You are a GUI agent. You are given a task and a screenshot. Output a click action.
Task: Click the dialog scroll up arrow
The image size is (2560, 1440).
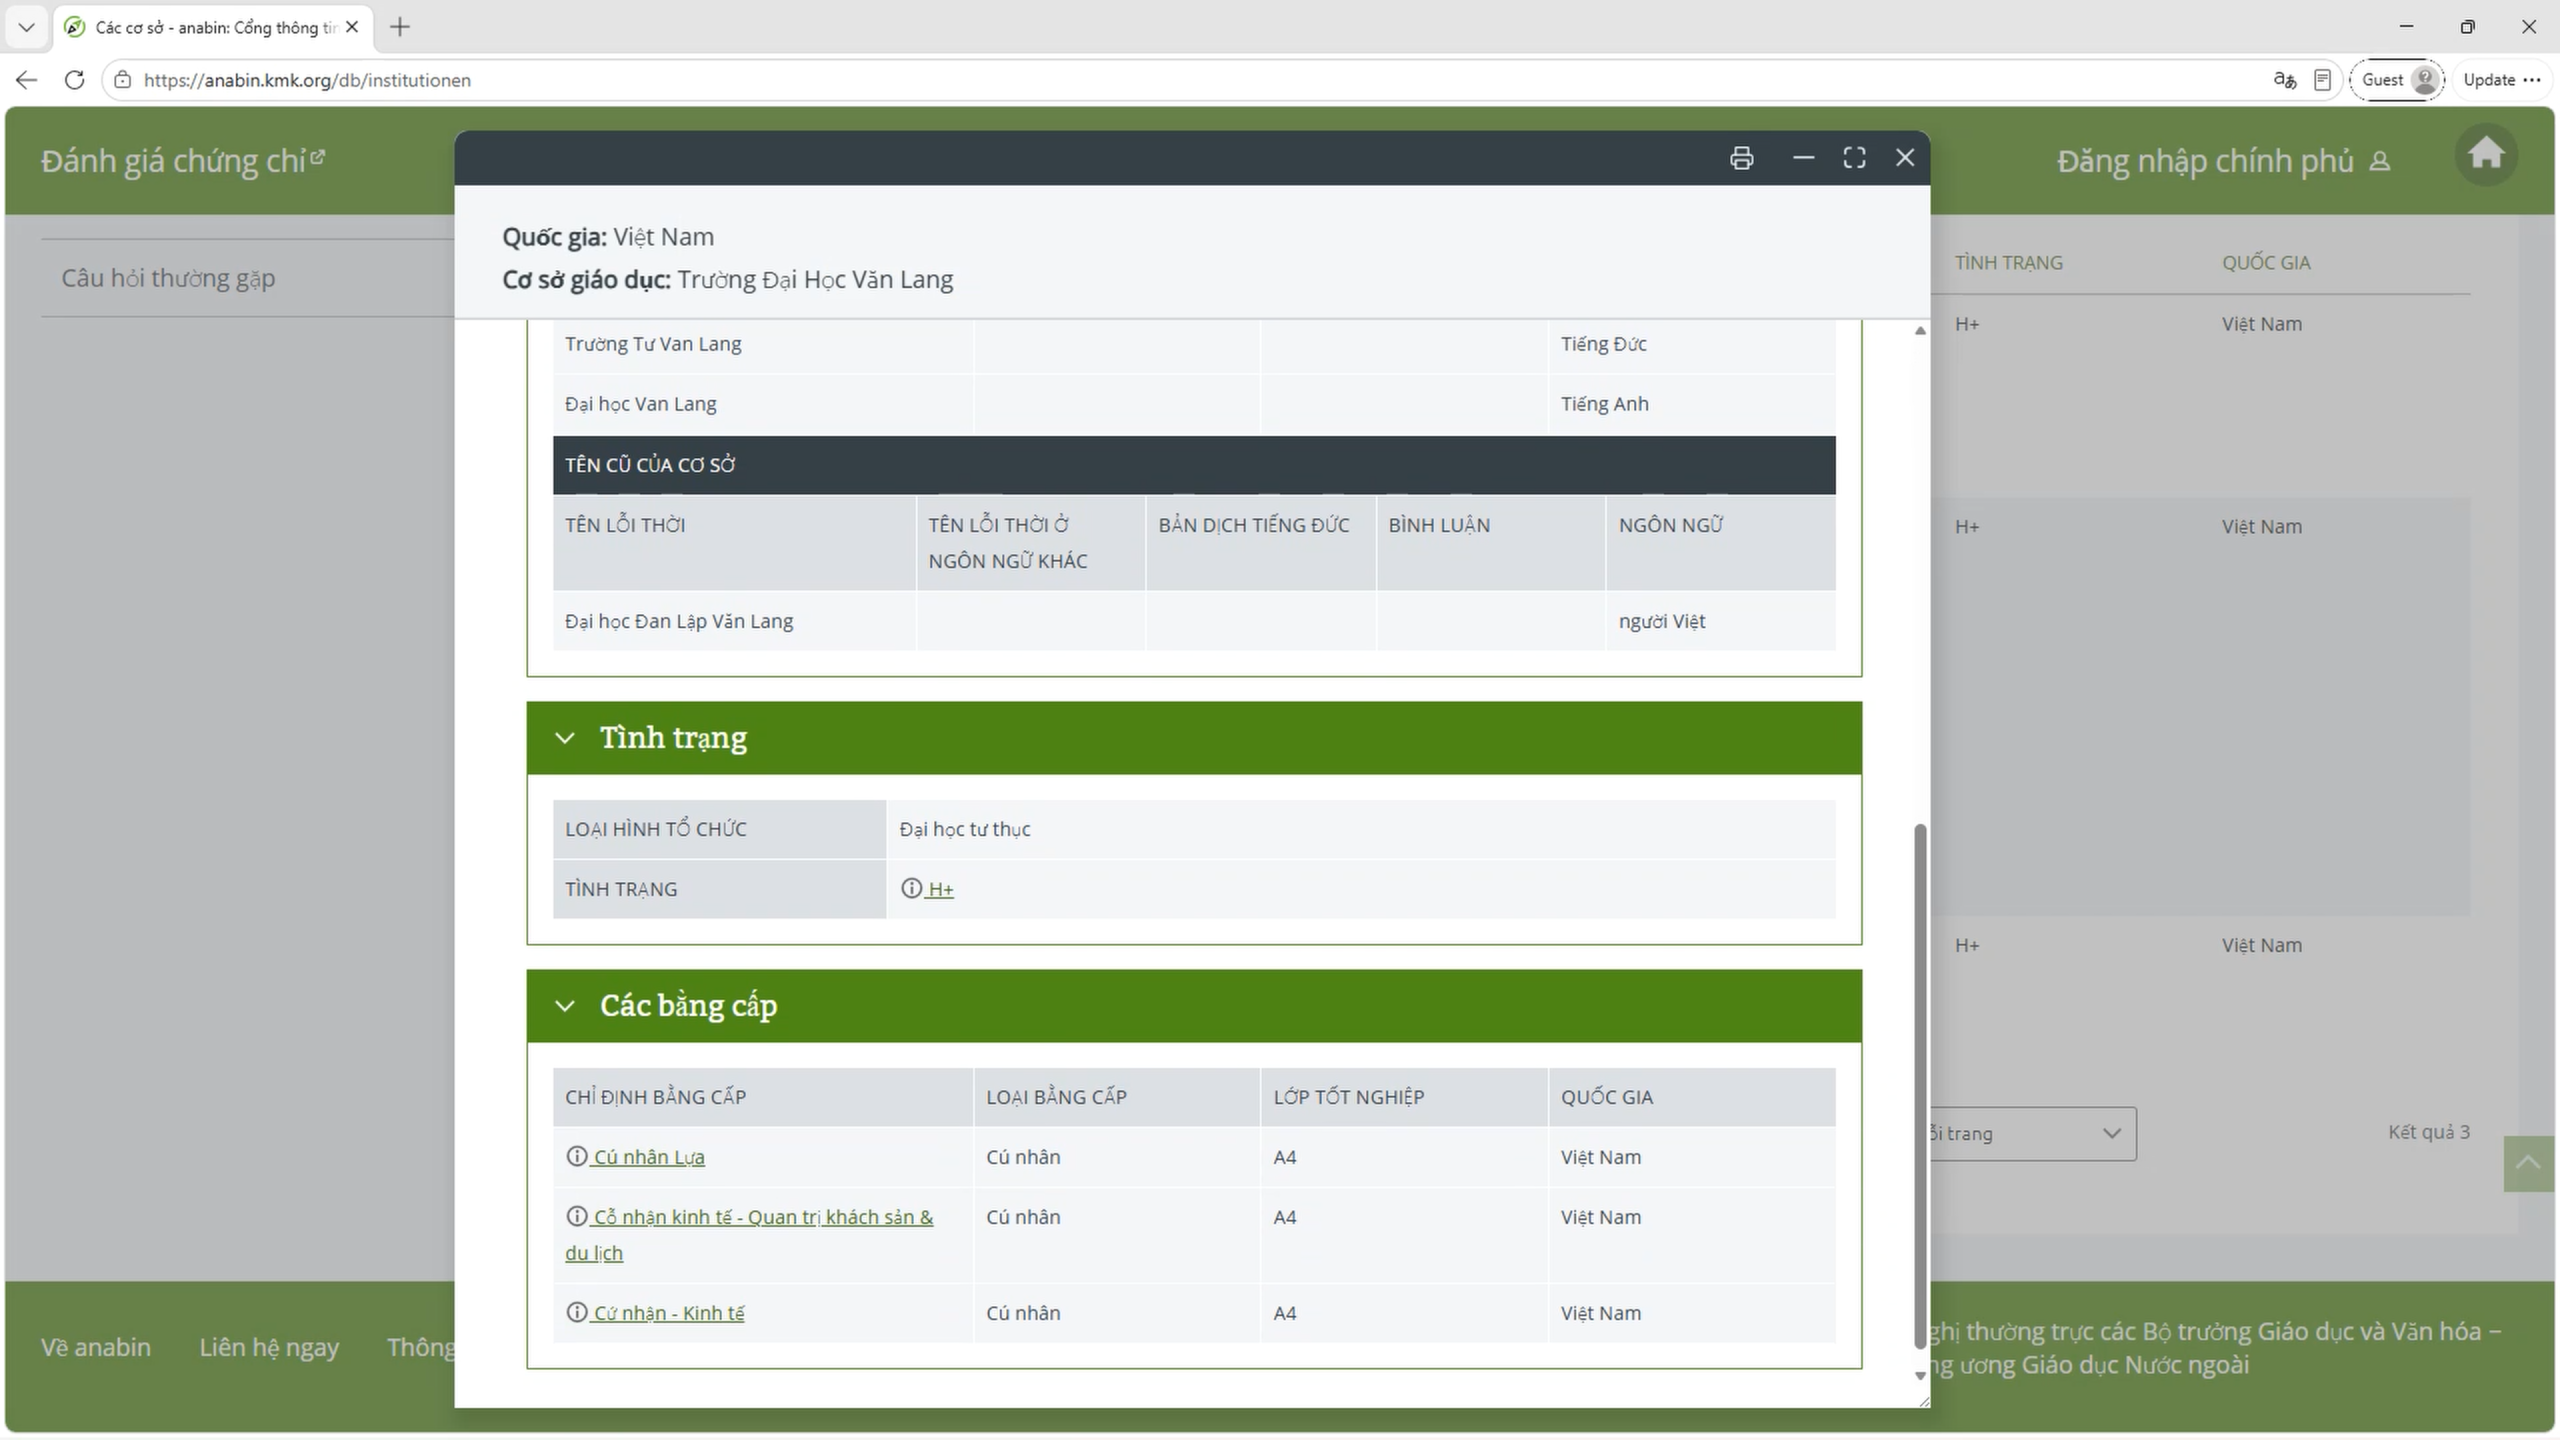point(1920,331)
